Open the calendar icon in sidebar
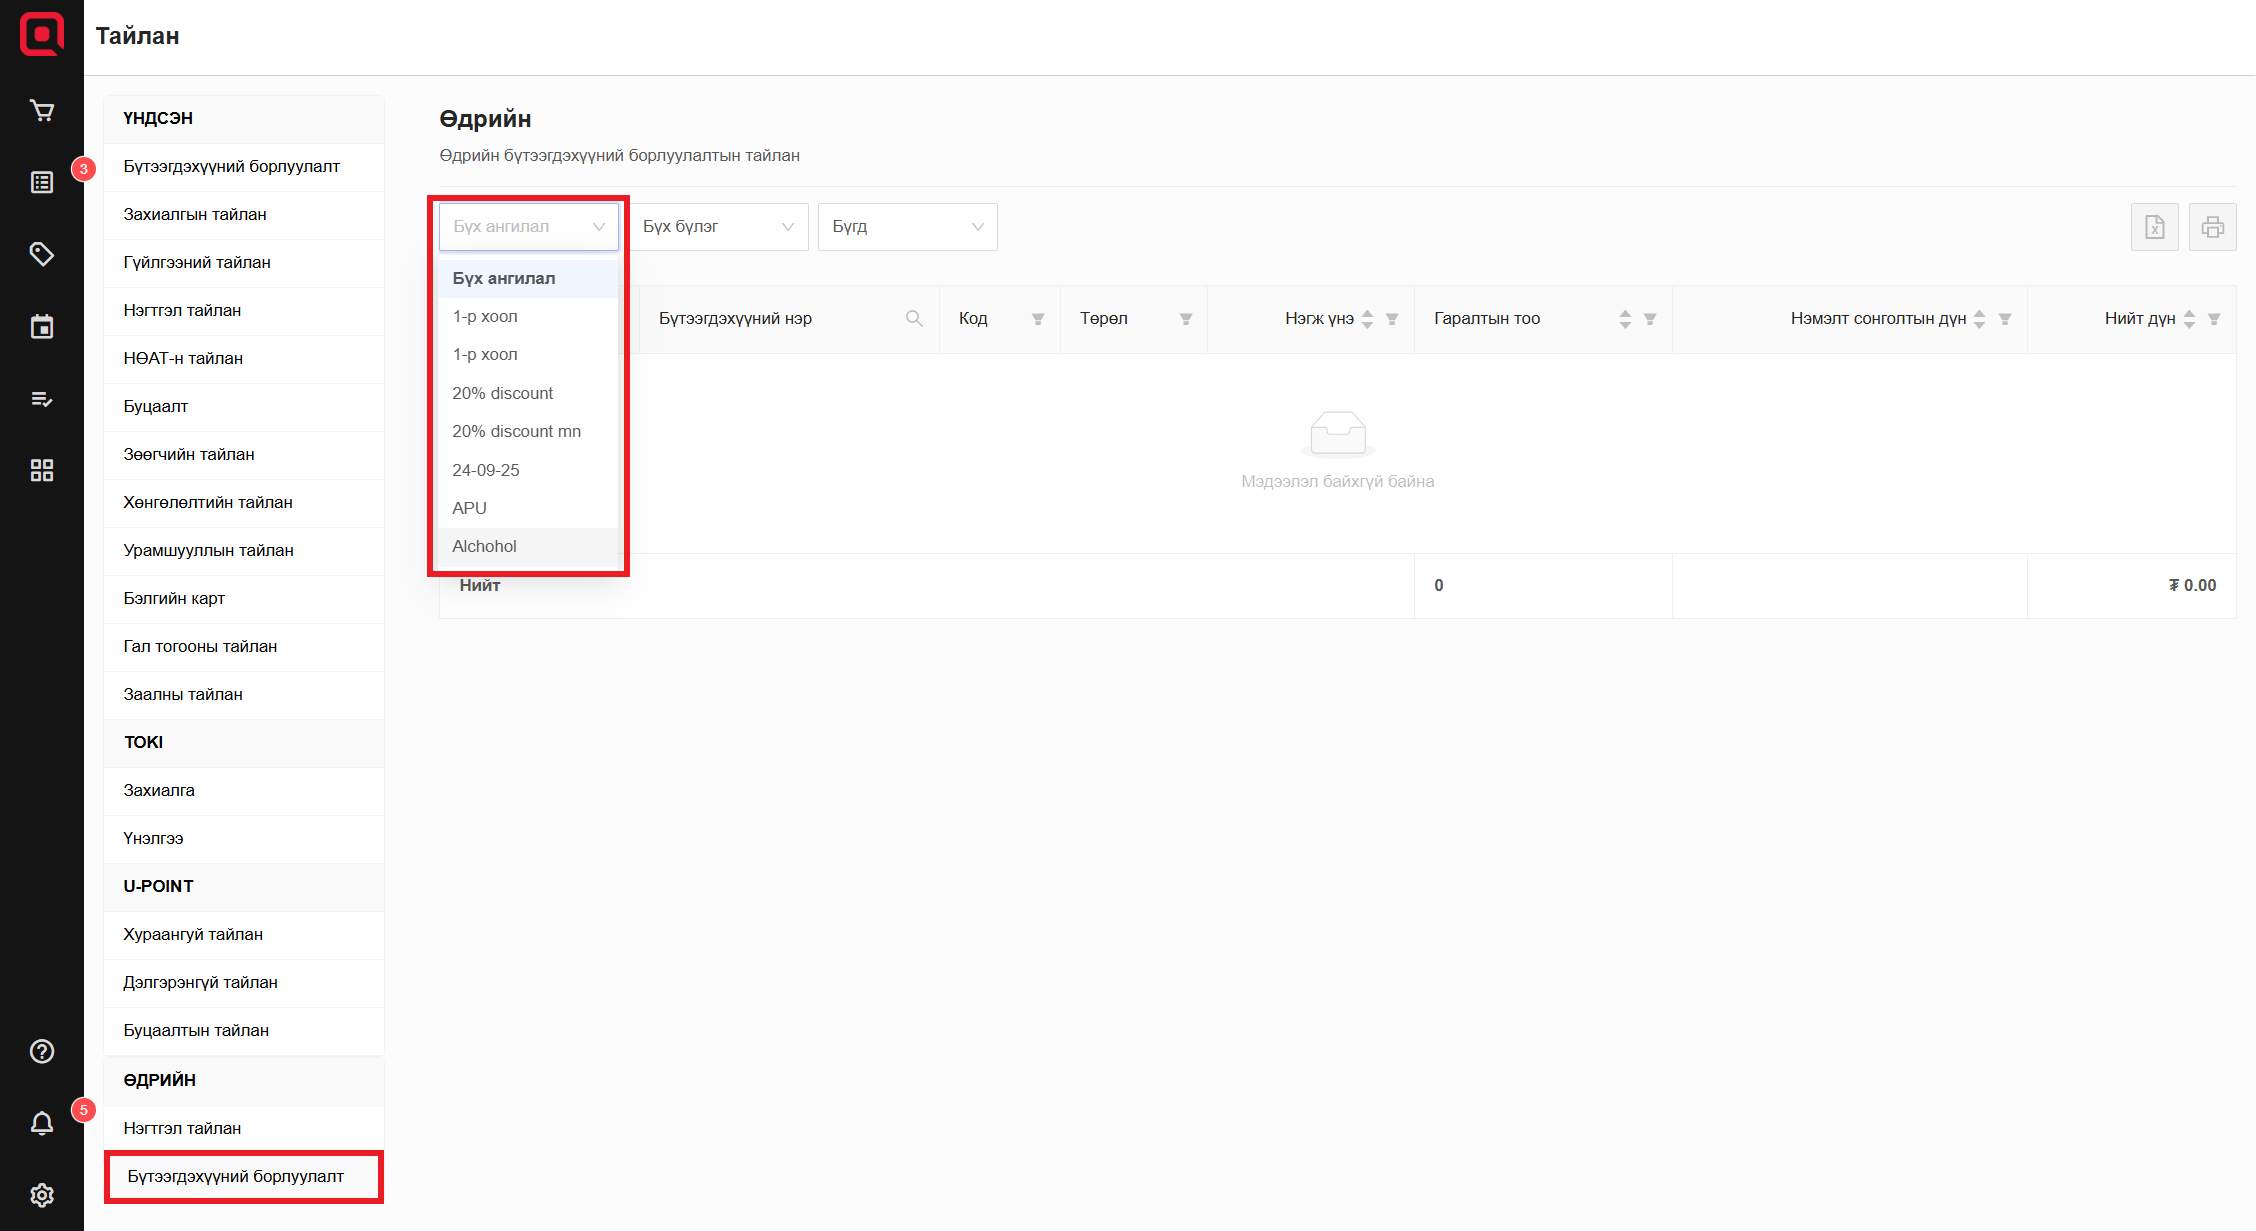This screenshot has height=1231, width=2256. click(x=41, y=327)
